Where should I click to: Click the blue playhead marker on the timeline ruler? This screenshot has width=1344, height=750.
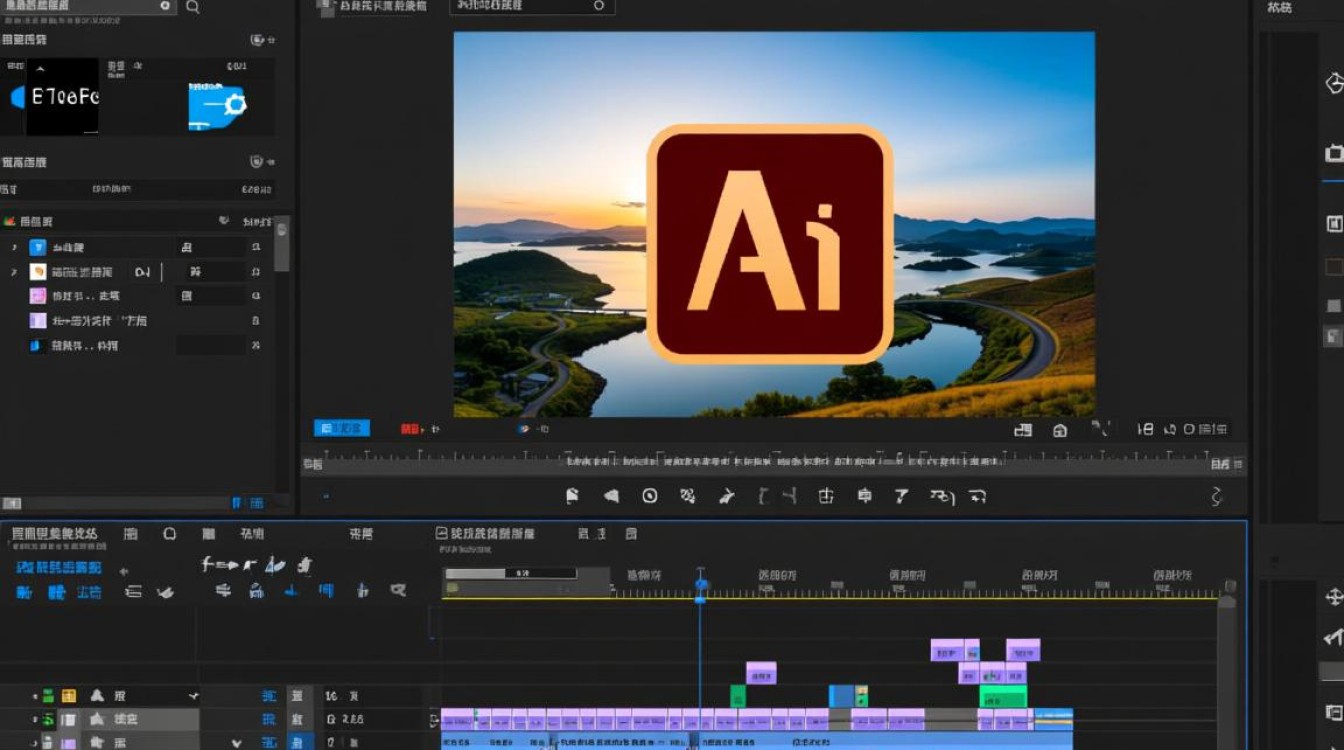(x=701, y=584)
